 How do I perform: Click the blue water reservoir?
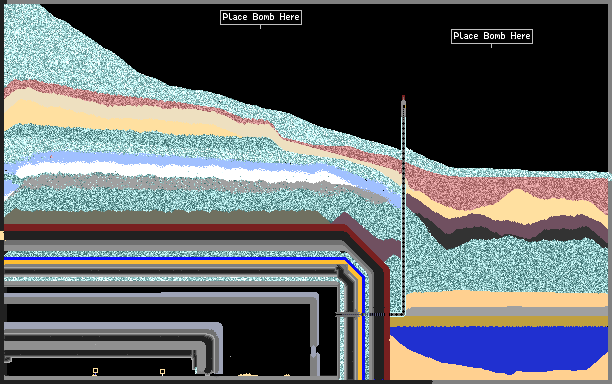coord(500,347)
